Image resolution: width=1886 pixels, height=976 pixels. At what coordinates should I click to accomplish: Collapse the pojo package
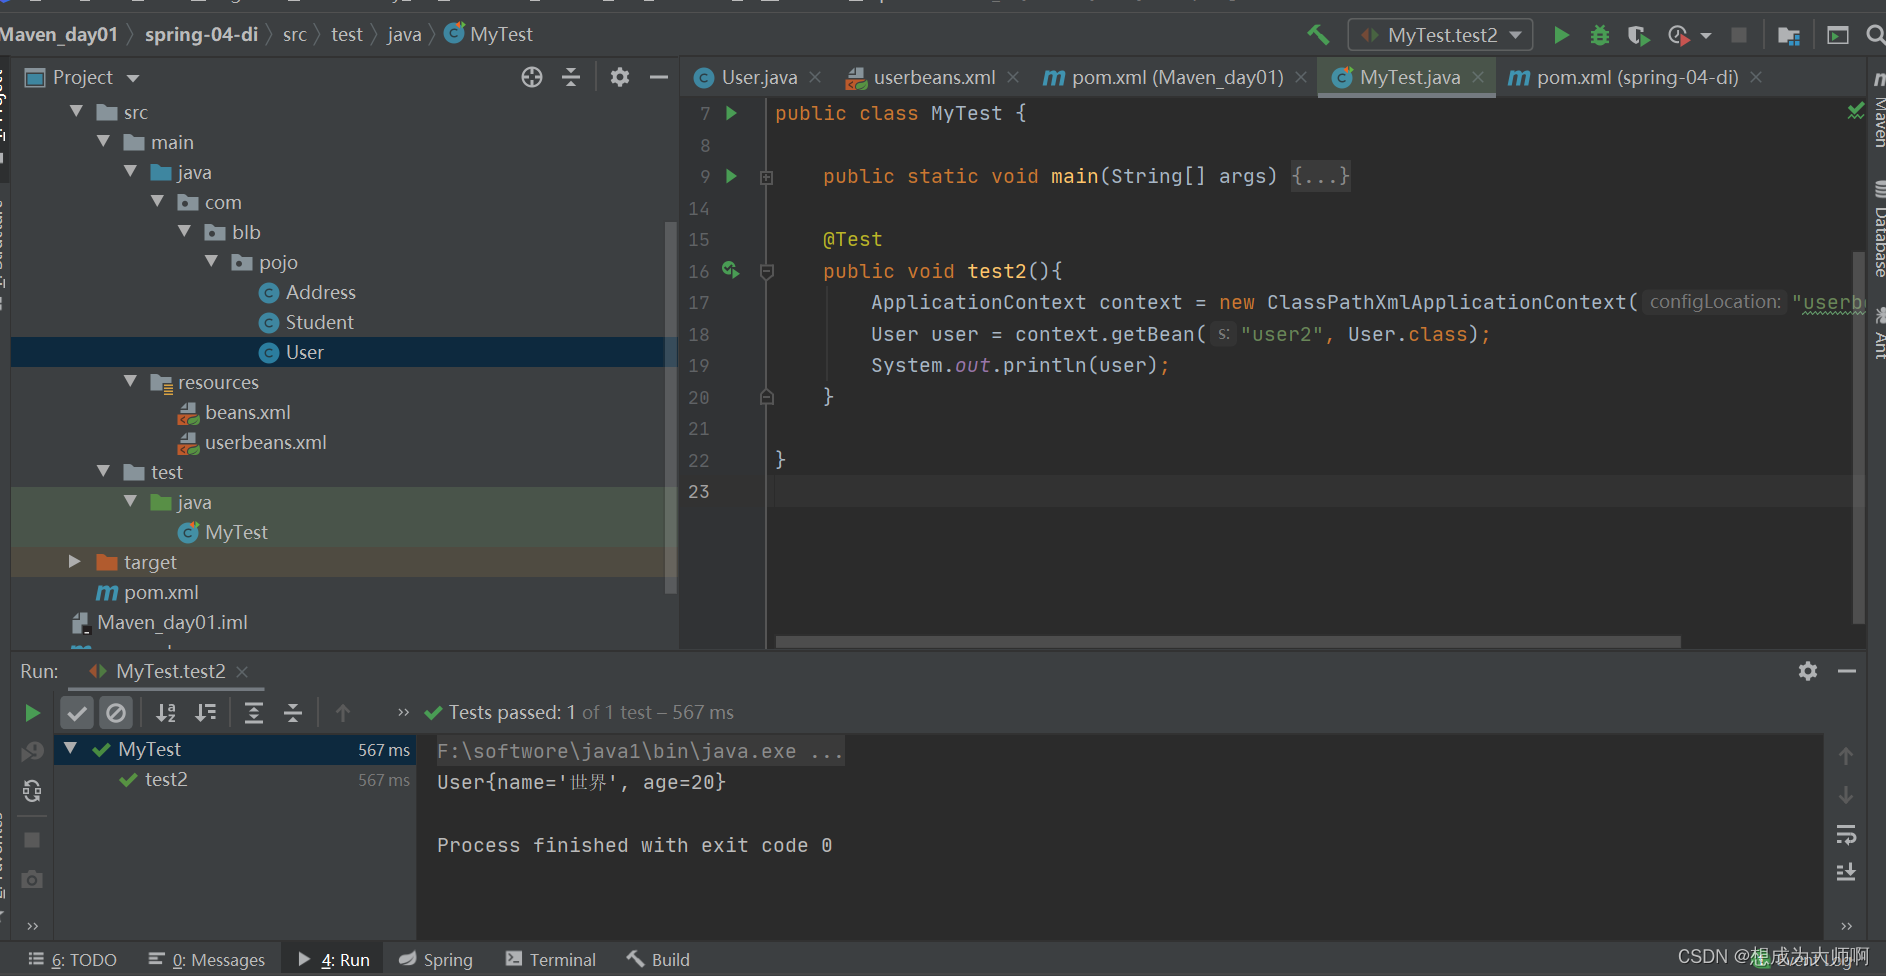pos(211,262)
